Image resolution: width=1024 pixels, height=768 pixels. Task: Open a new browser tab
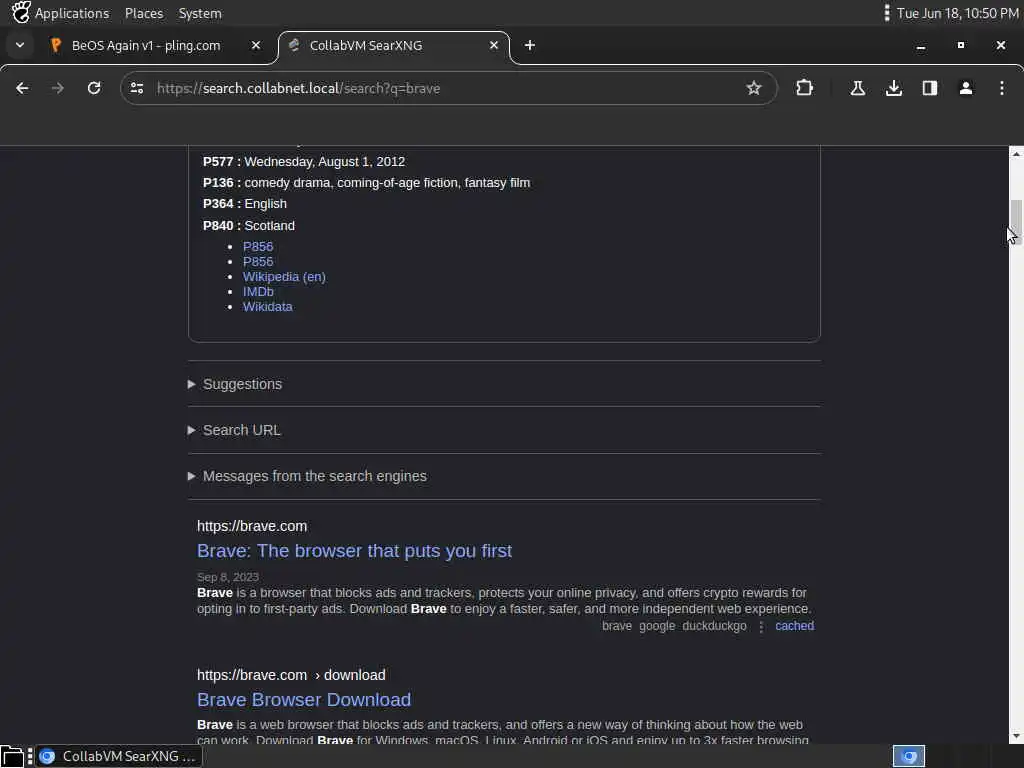pos(530,45)
